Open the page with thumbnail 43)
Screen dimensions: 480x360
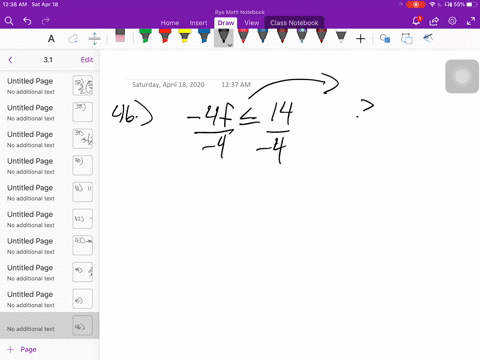(50, 246)
